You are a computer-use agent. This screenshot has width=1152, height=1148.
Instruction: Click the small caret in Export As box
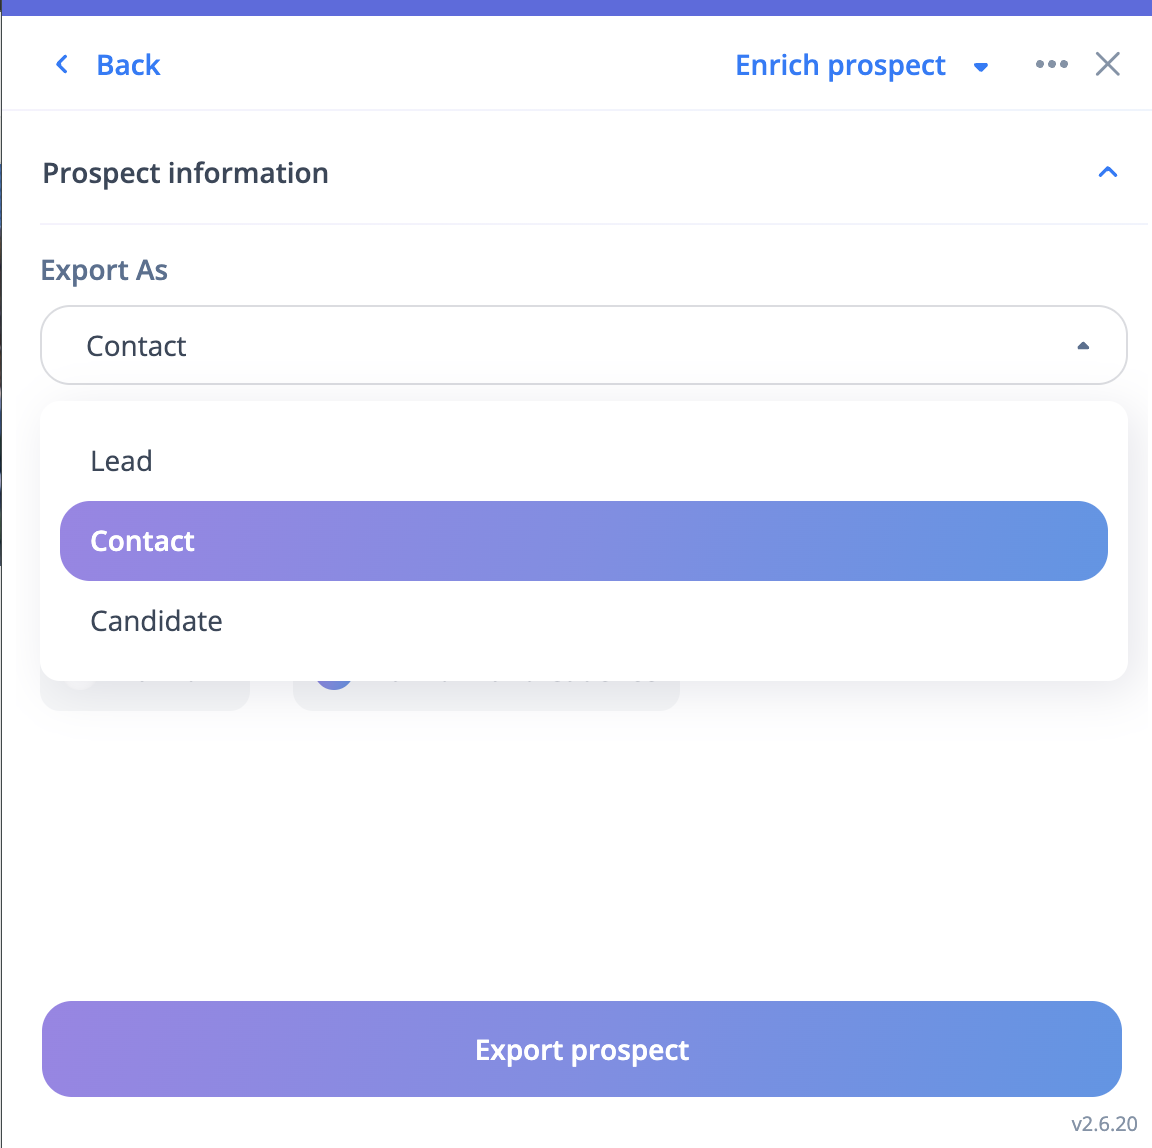coord(1083,346)
